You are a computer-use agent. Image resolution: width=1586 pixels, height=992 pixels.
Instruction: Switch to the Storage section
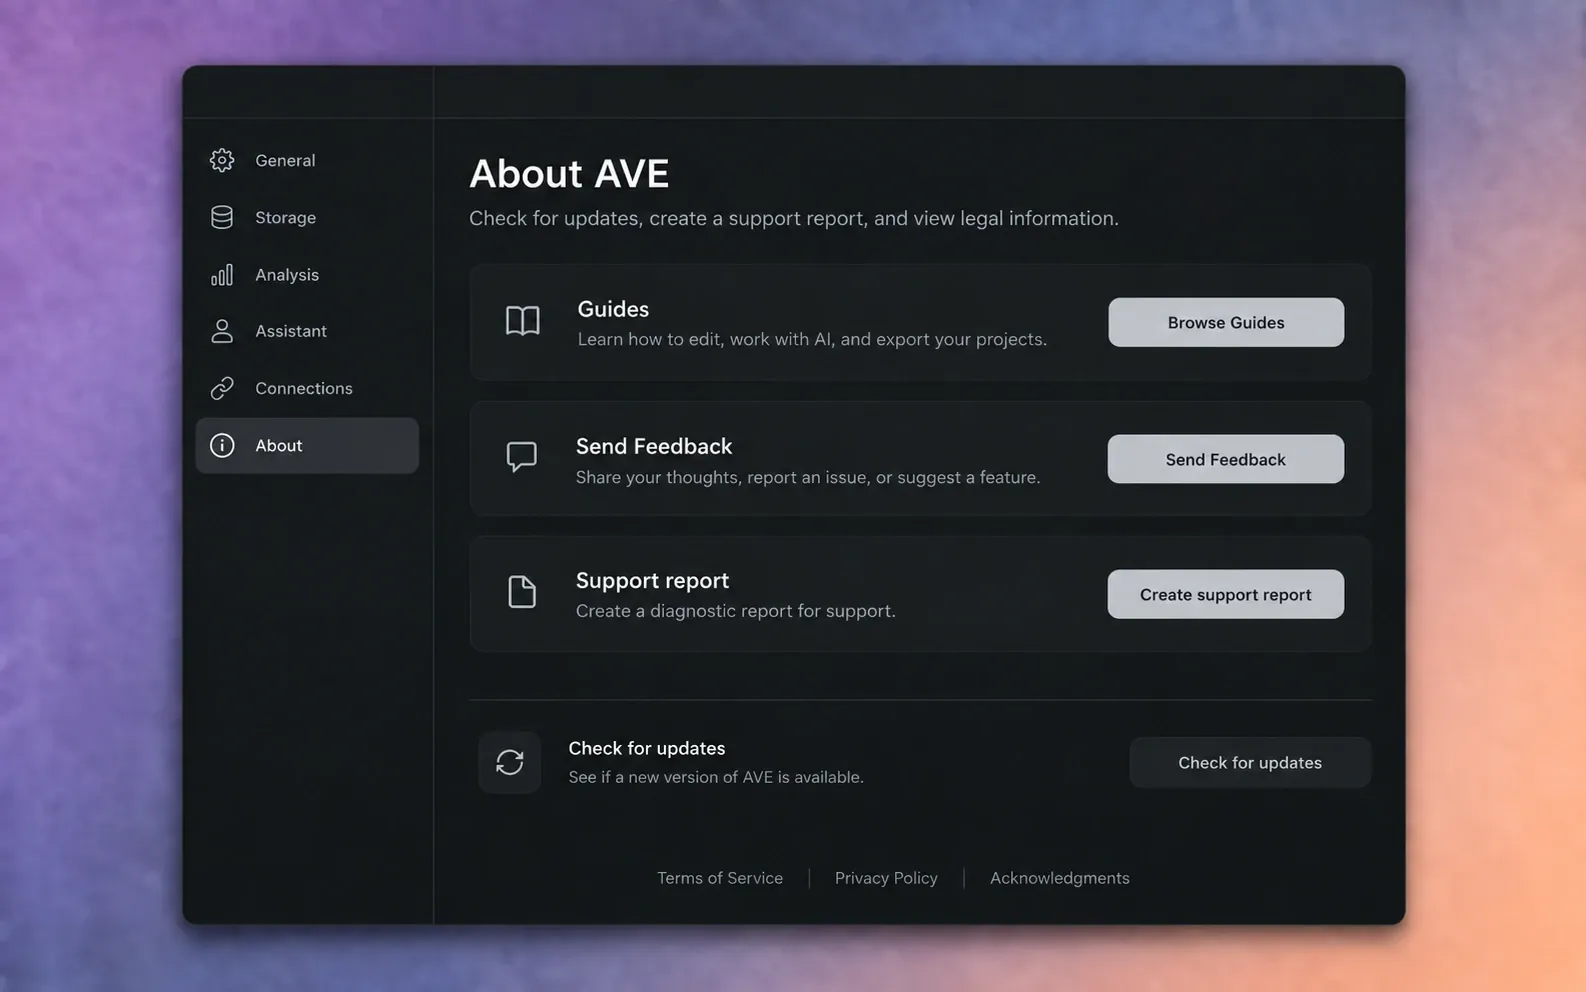[x=307, y=217]
